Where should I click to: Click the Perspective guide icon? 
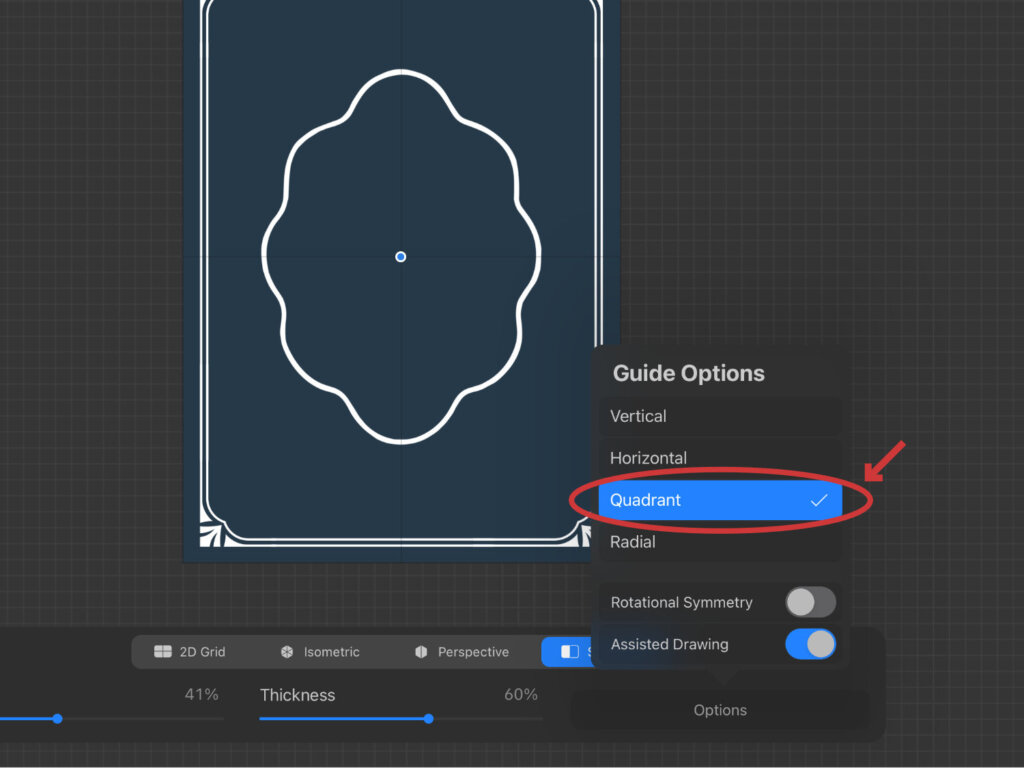[421, 652]
